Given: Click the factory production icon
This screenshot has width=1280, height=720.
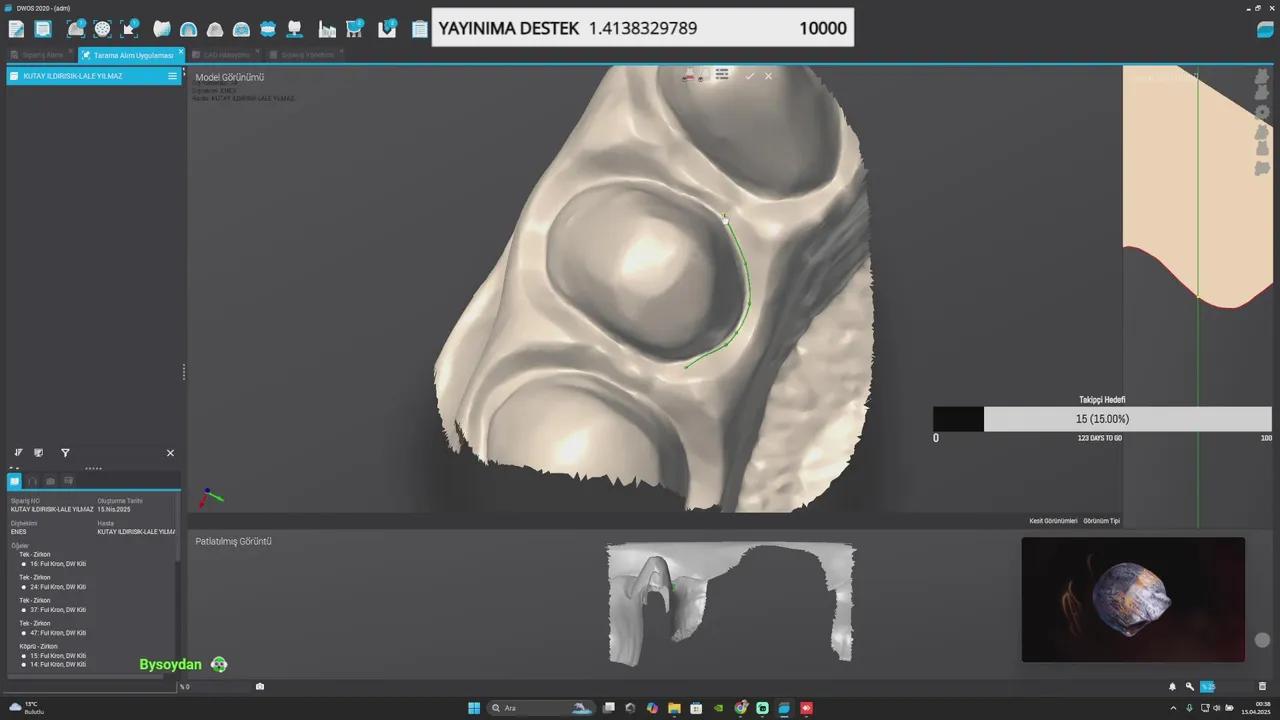Looking at the screenshot, I should [x=326, y=29].
